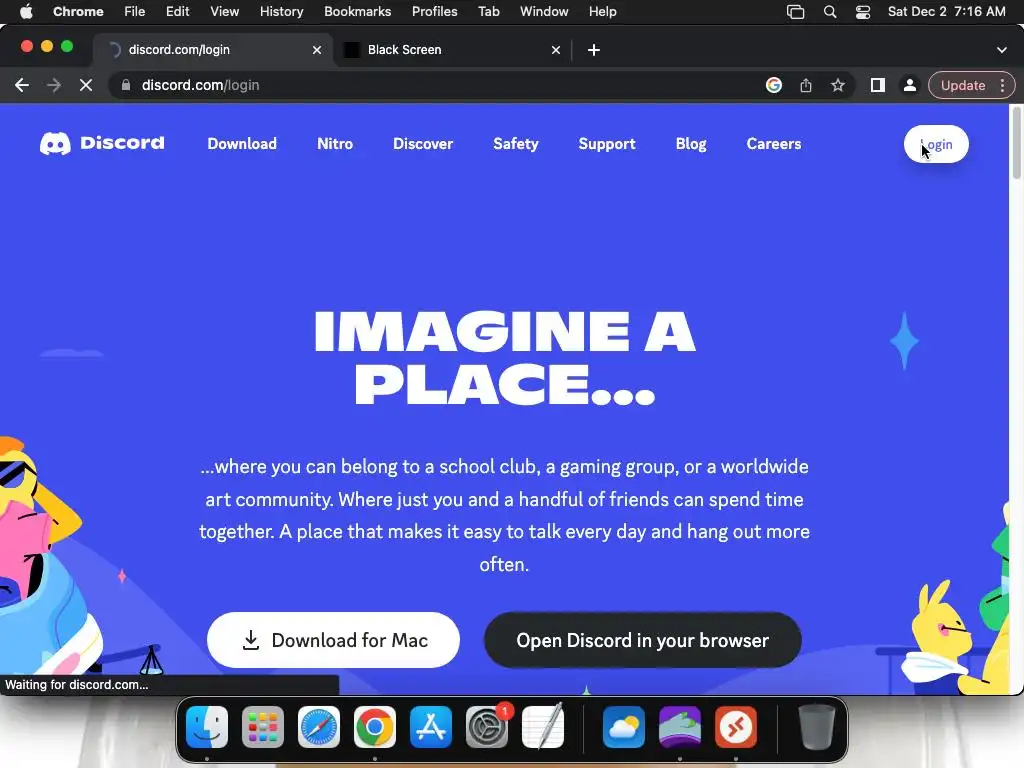1024x768 pixels.
Task: Open the red remote desktop app in Dock
Action: coord(736,727)
